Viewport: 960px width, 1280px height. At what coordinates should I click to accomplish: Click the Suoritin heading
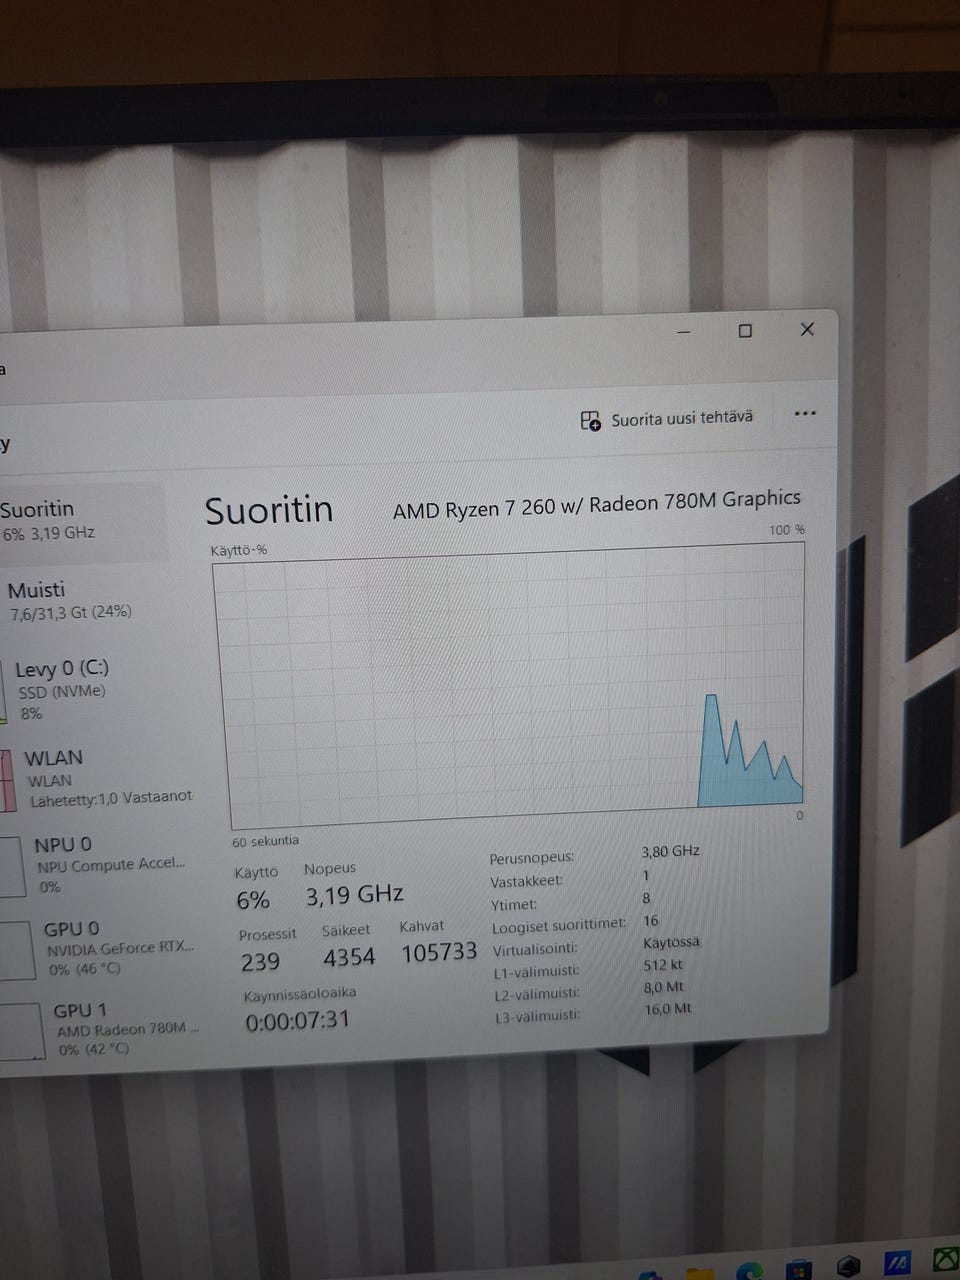268,510
